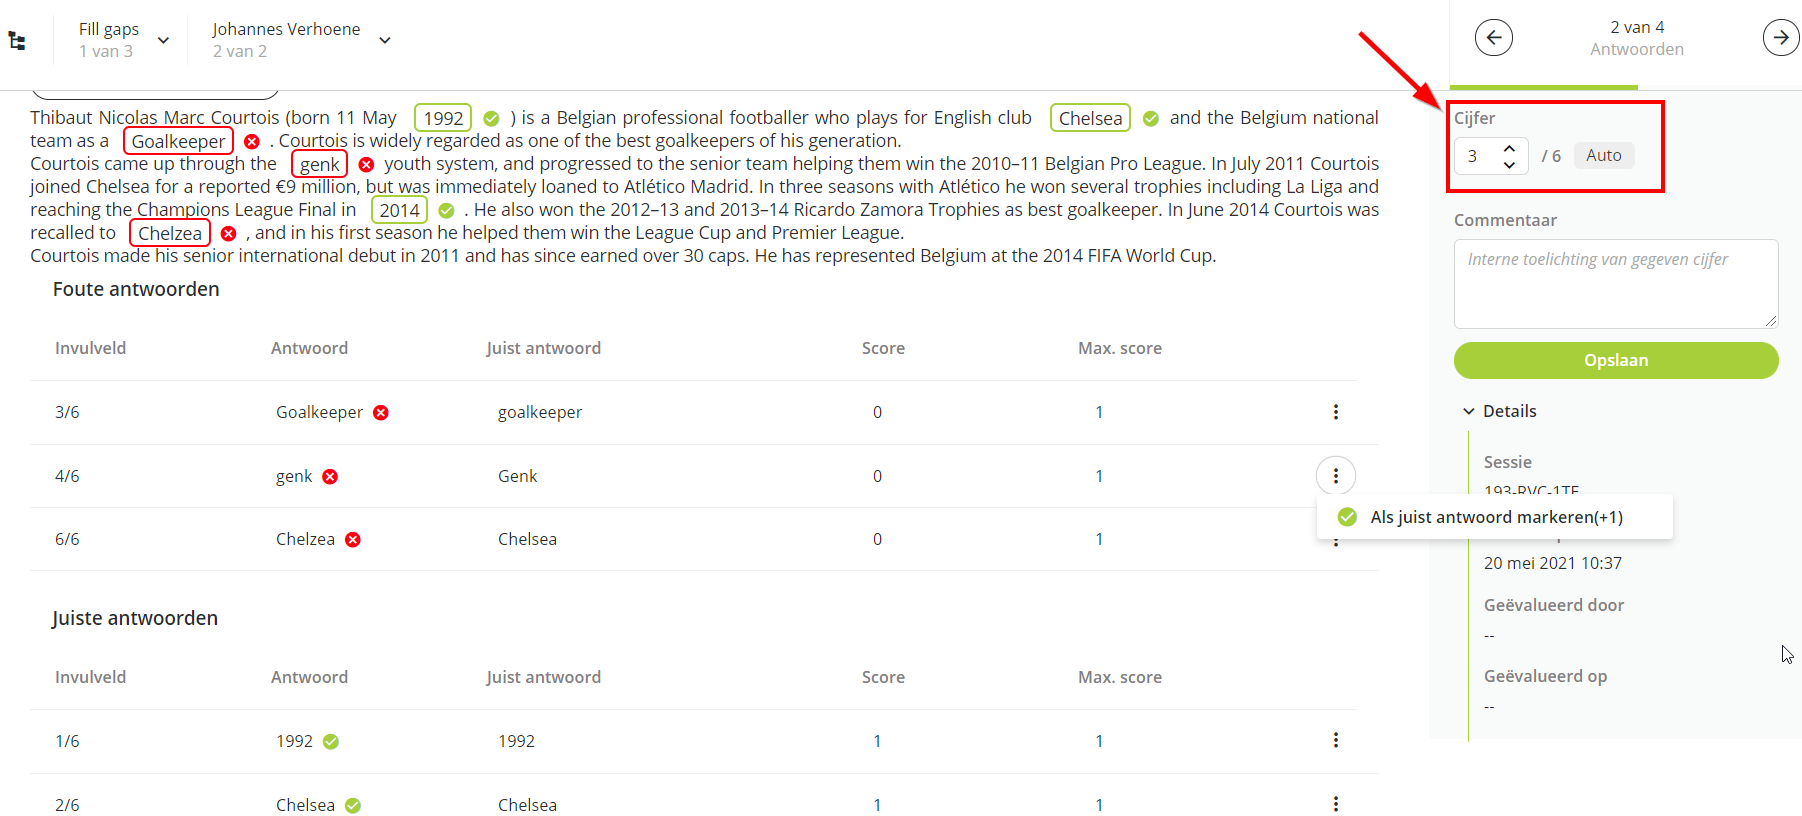
Task: Open options menu for correct Chelsea row
Action: [x=1335, y=804]
